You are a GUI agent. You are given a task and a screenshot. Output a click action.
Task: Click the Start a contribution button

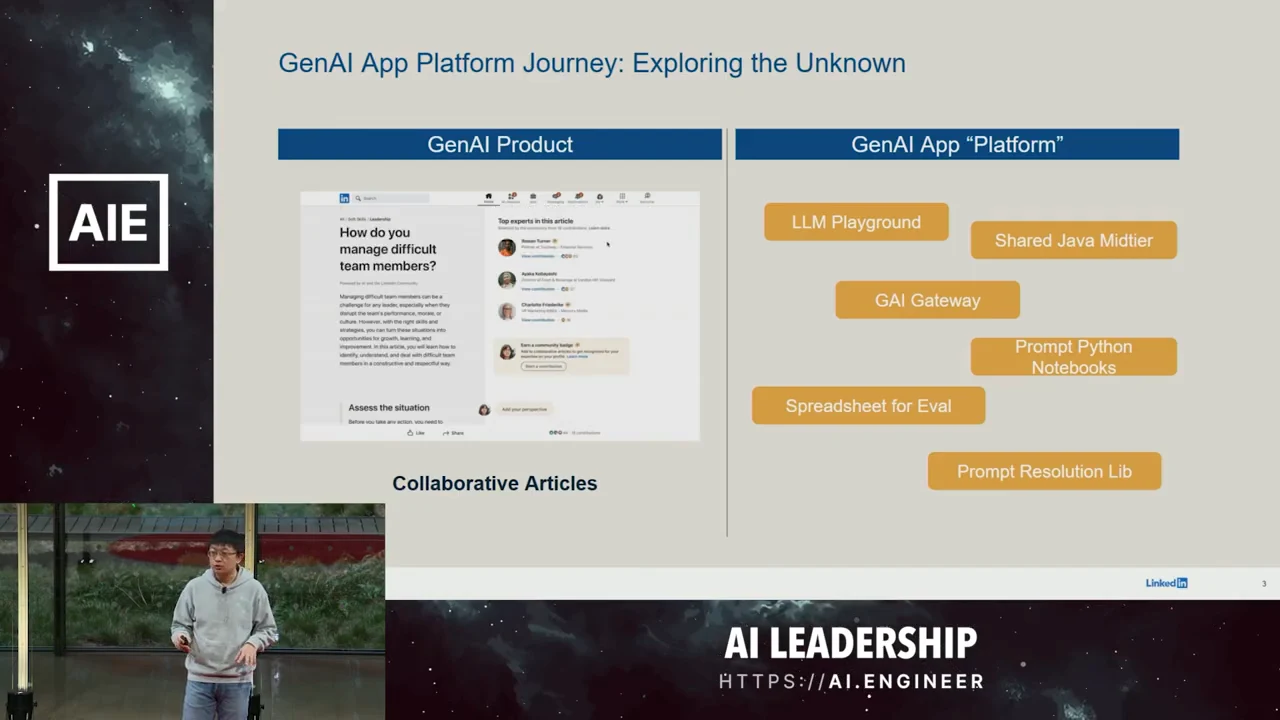[544, 366]
